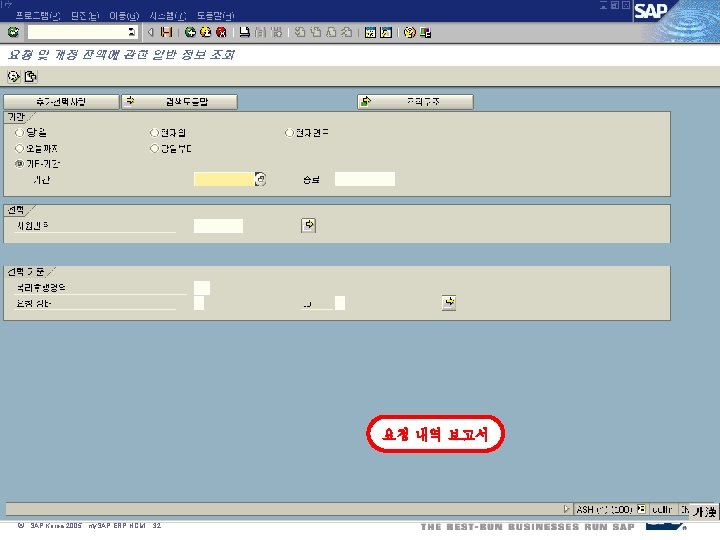
Task: Click the green Enter checkmark icon
Action: (13, 32)
